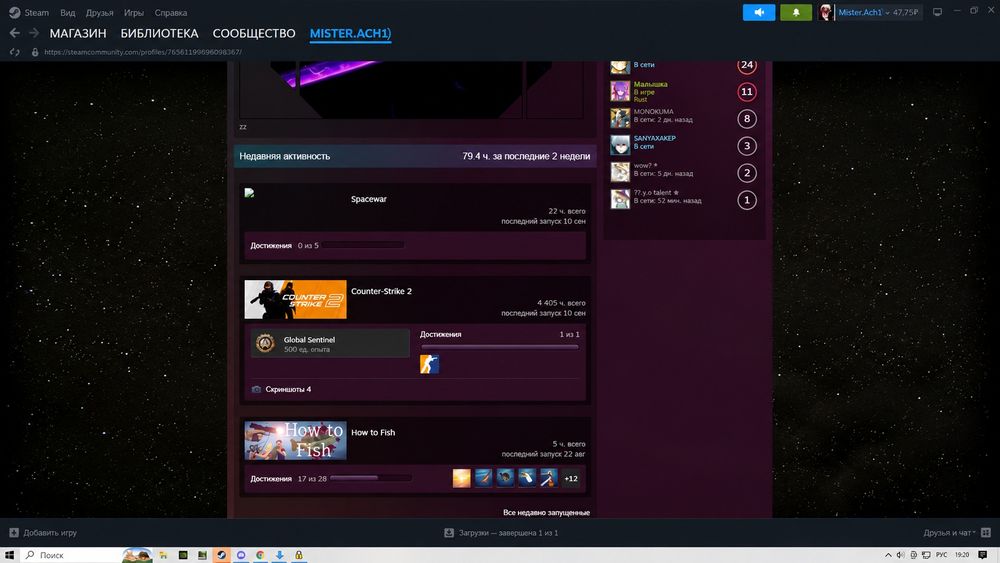Open the Игры menu
Viewport: 1000px width, 563px height.
coord(134,13)
